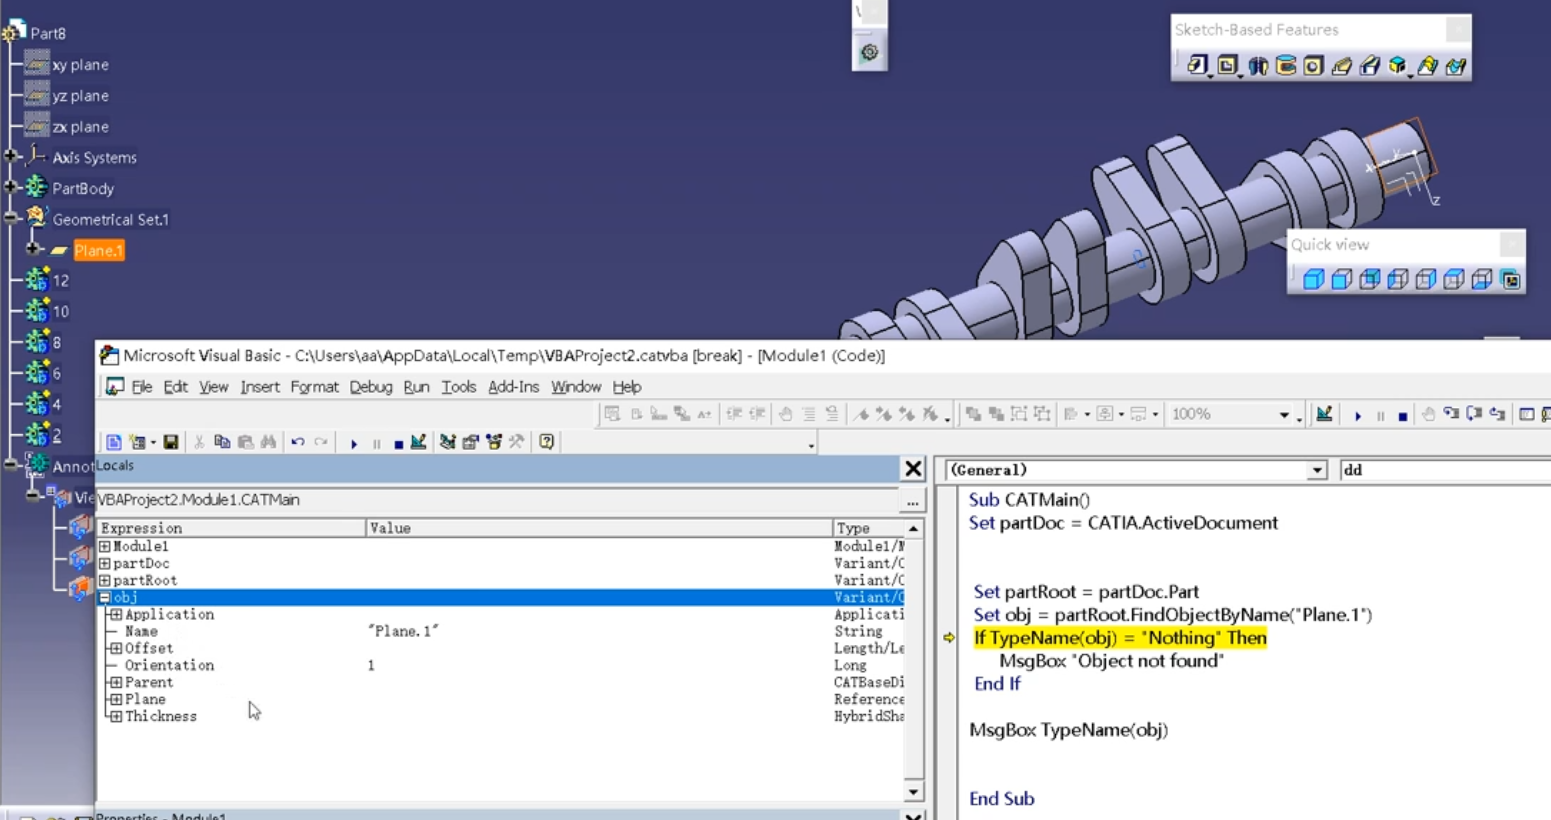Click the call stack ellipsis button

click(913, 501)
